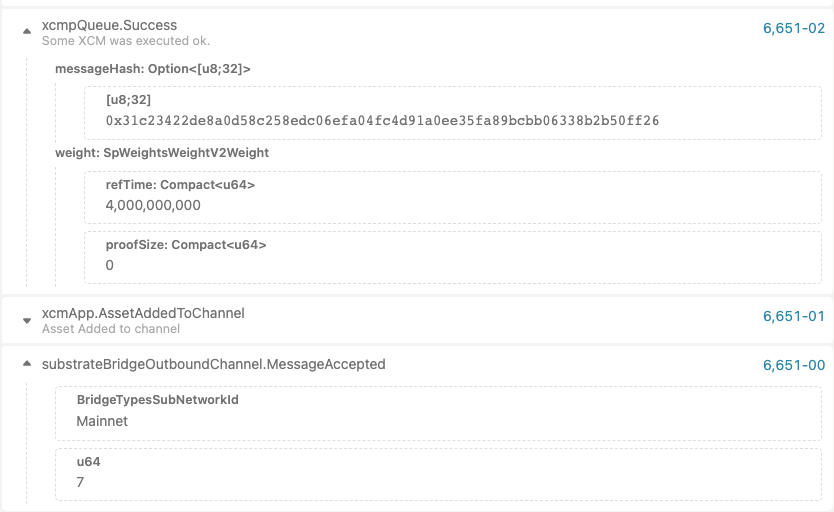Image resolution: width=834 pixels, height=512 pixels.
Task: Click the proofSize value 0
Action: click(x=110, y=265)
